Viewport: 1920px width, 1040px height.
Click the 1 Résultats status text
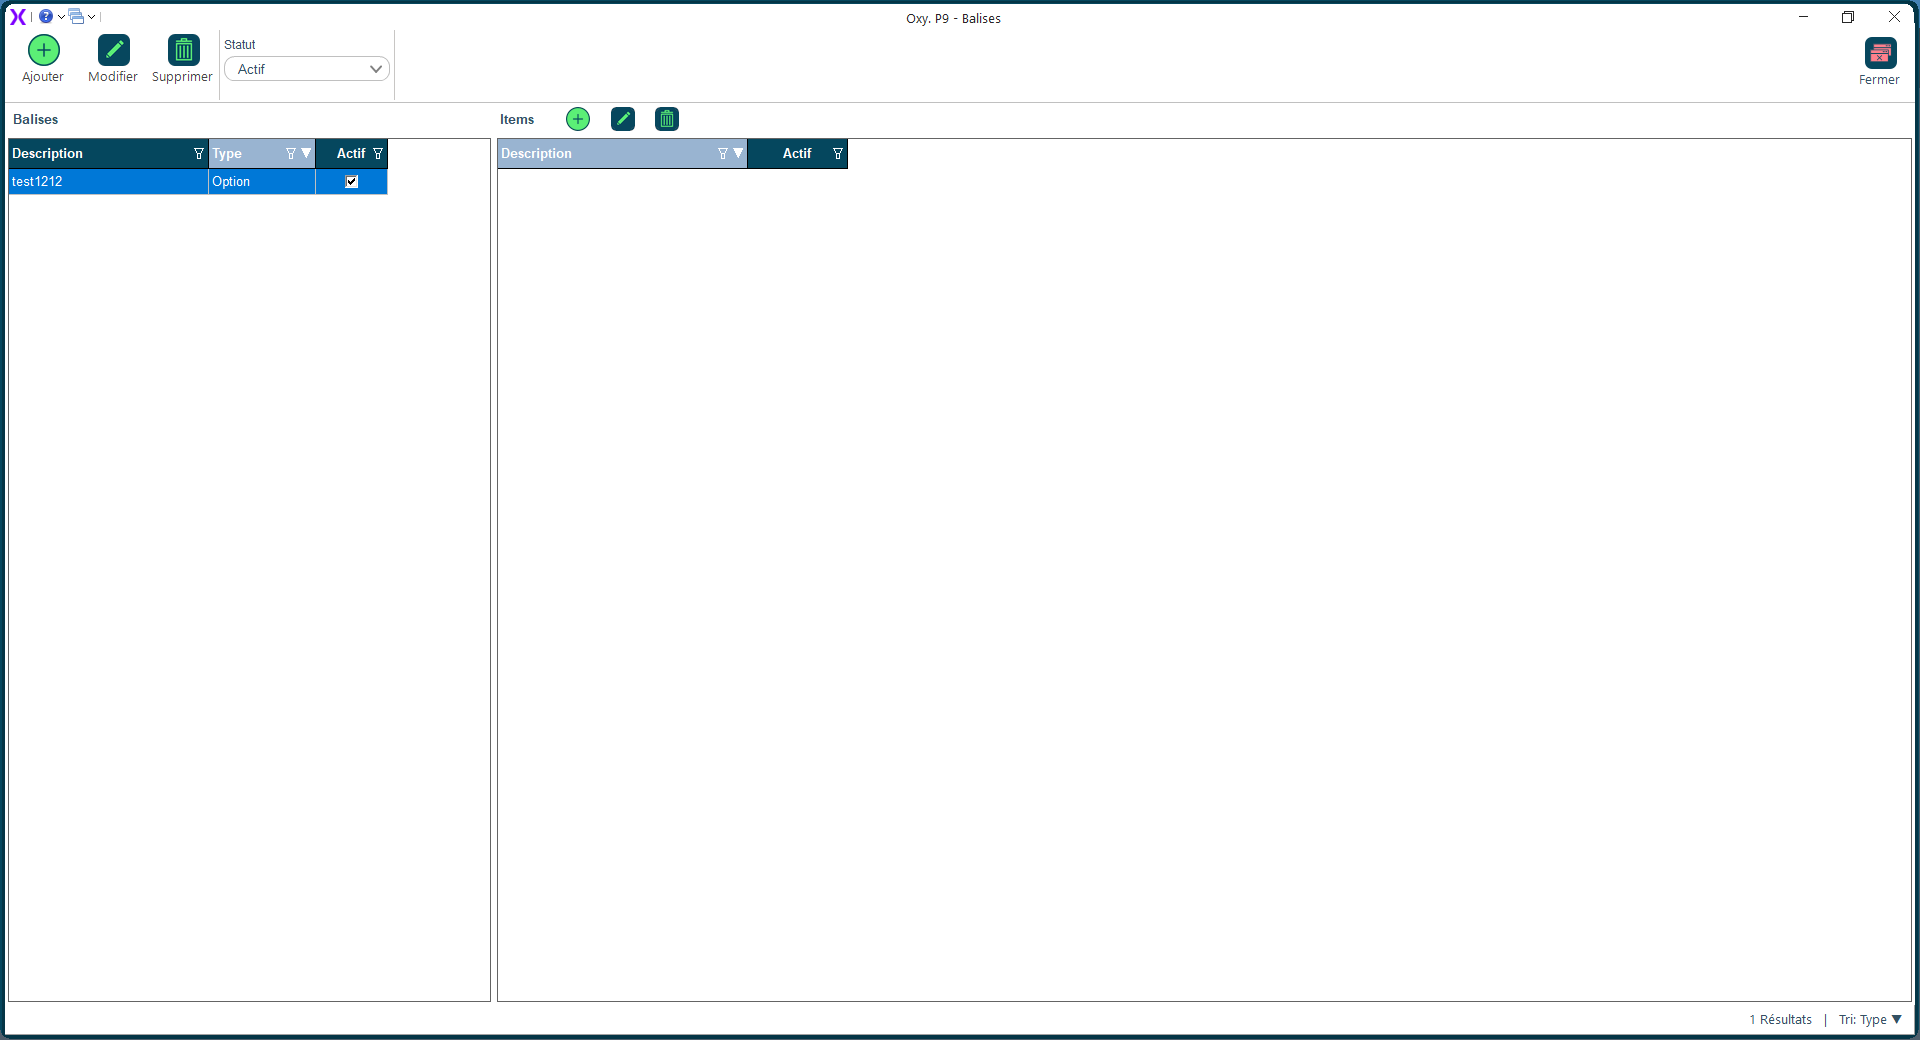tap(1780, 1019)
